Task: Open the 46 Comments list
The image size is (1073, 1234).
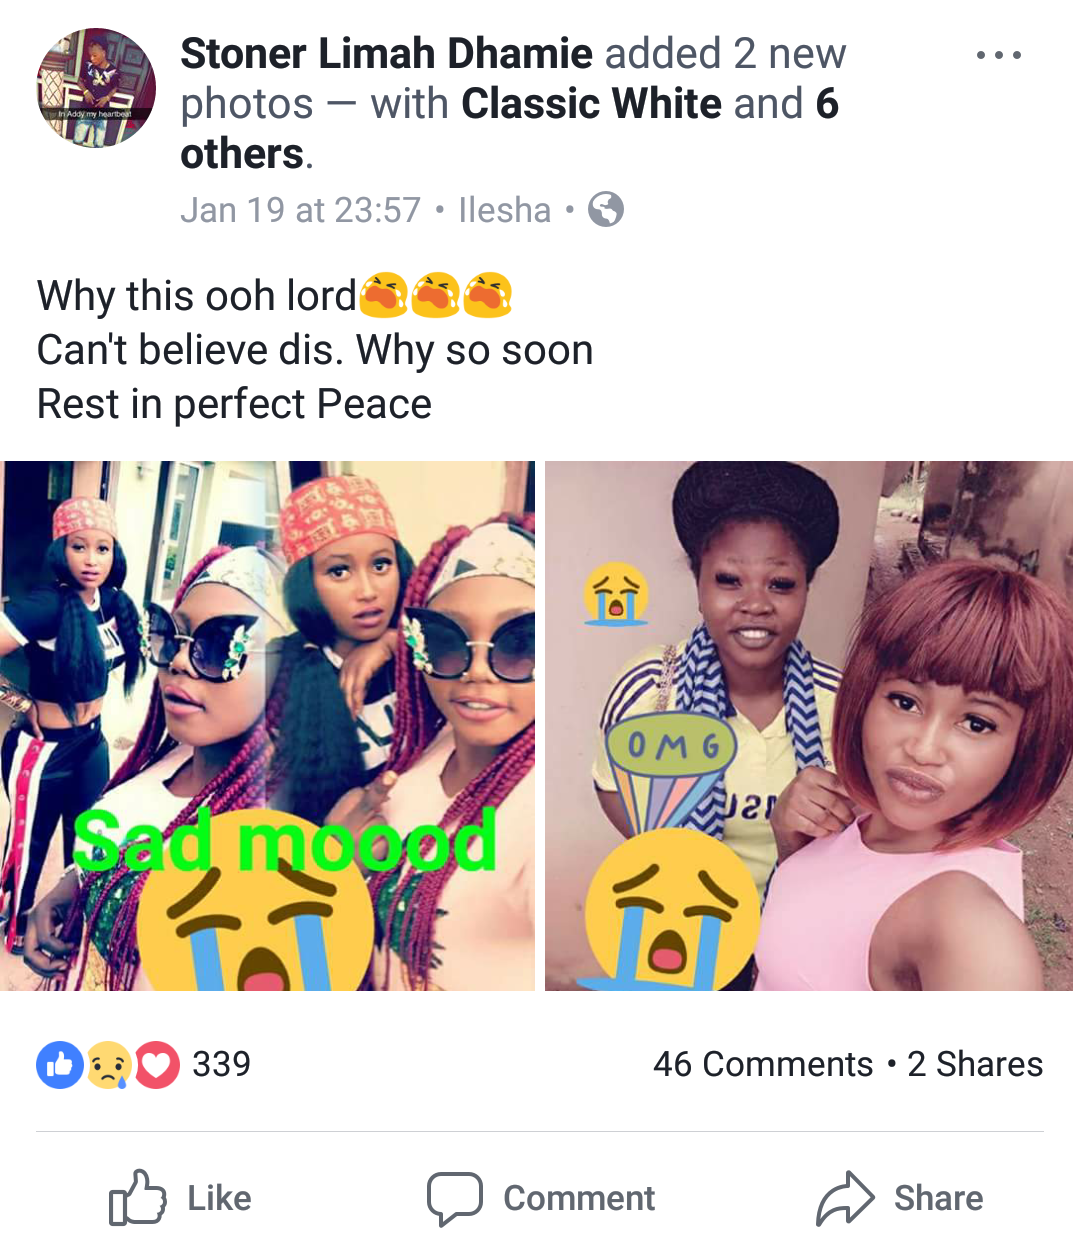Action: click(x=763, y=1064)
